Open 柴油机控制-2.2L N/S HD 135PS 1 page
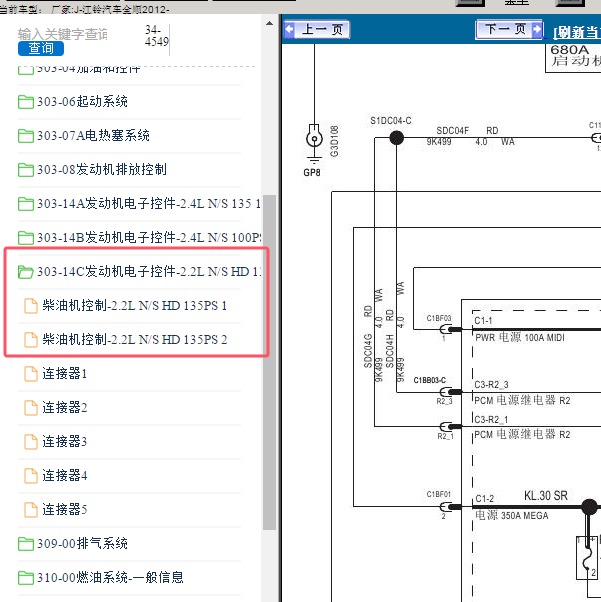The image size is (601, 602). 134,306
